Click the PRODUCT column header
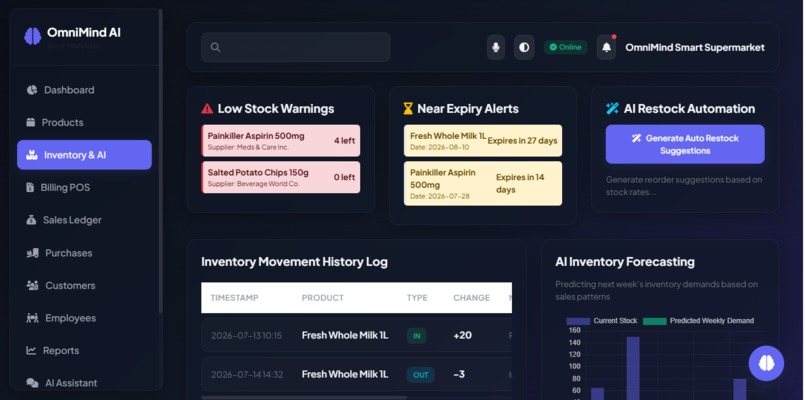 323,298
